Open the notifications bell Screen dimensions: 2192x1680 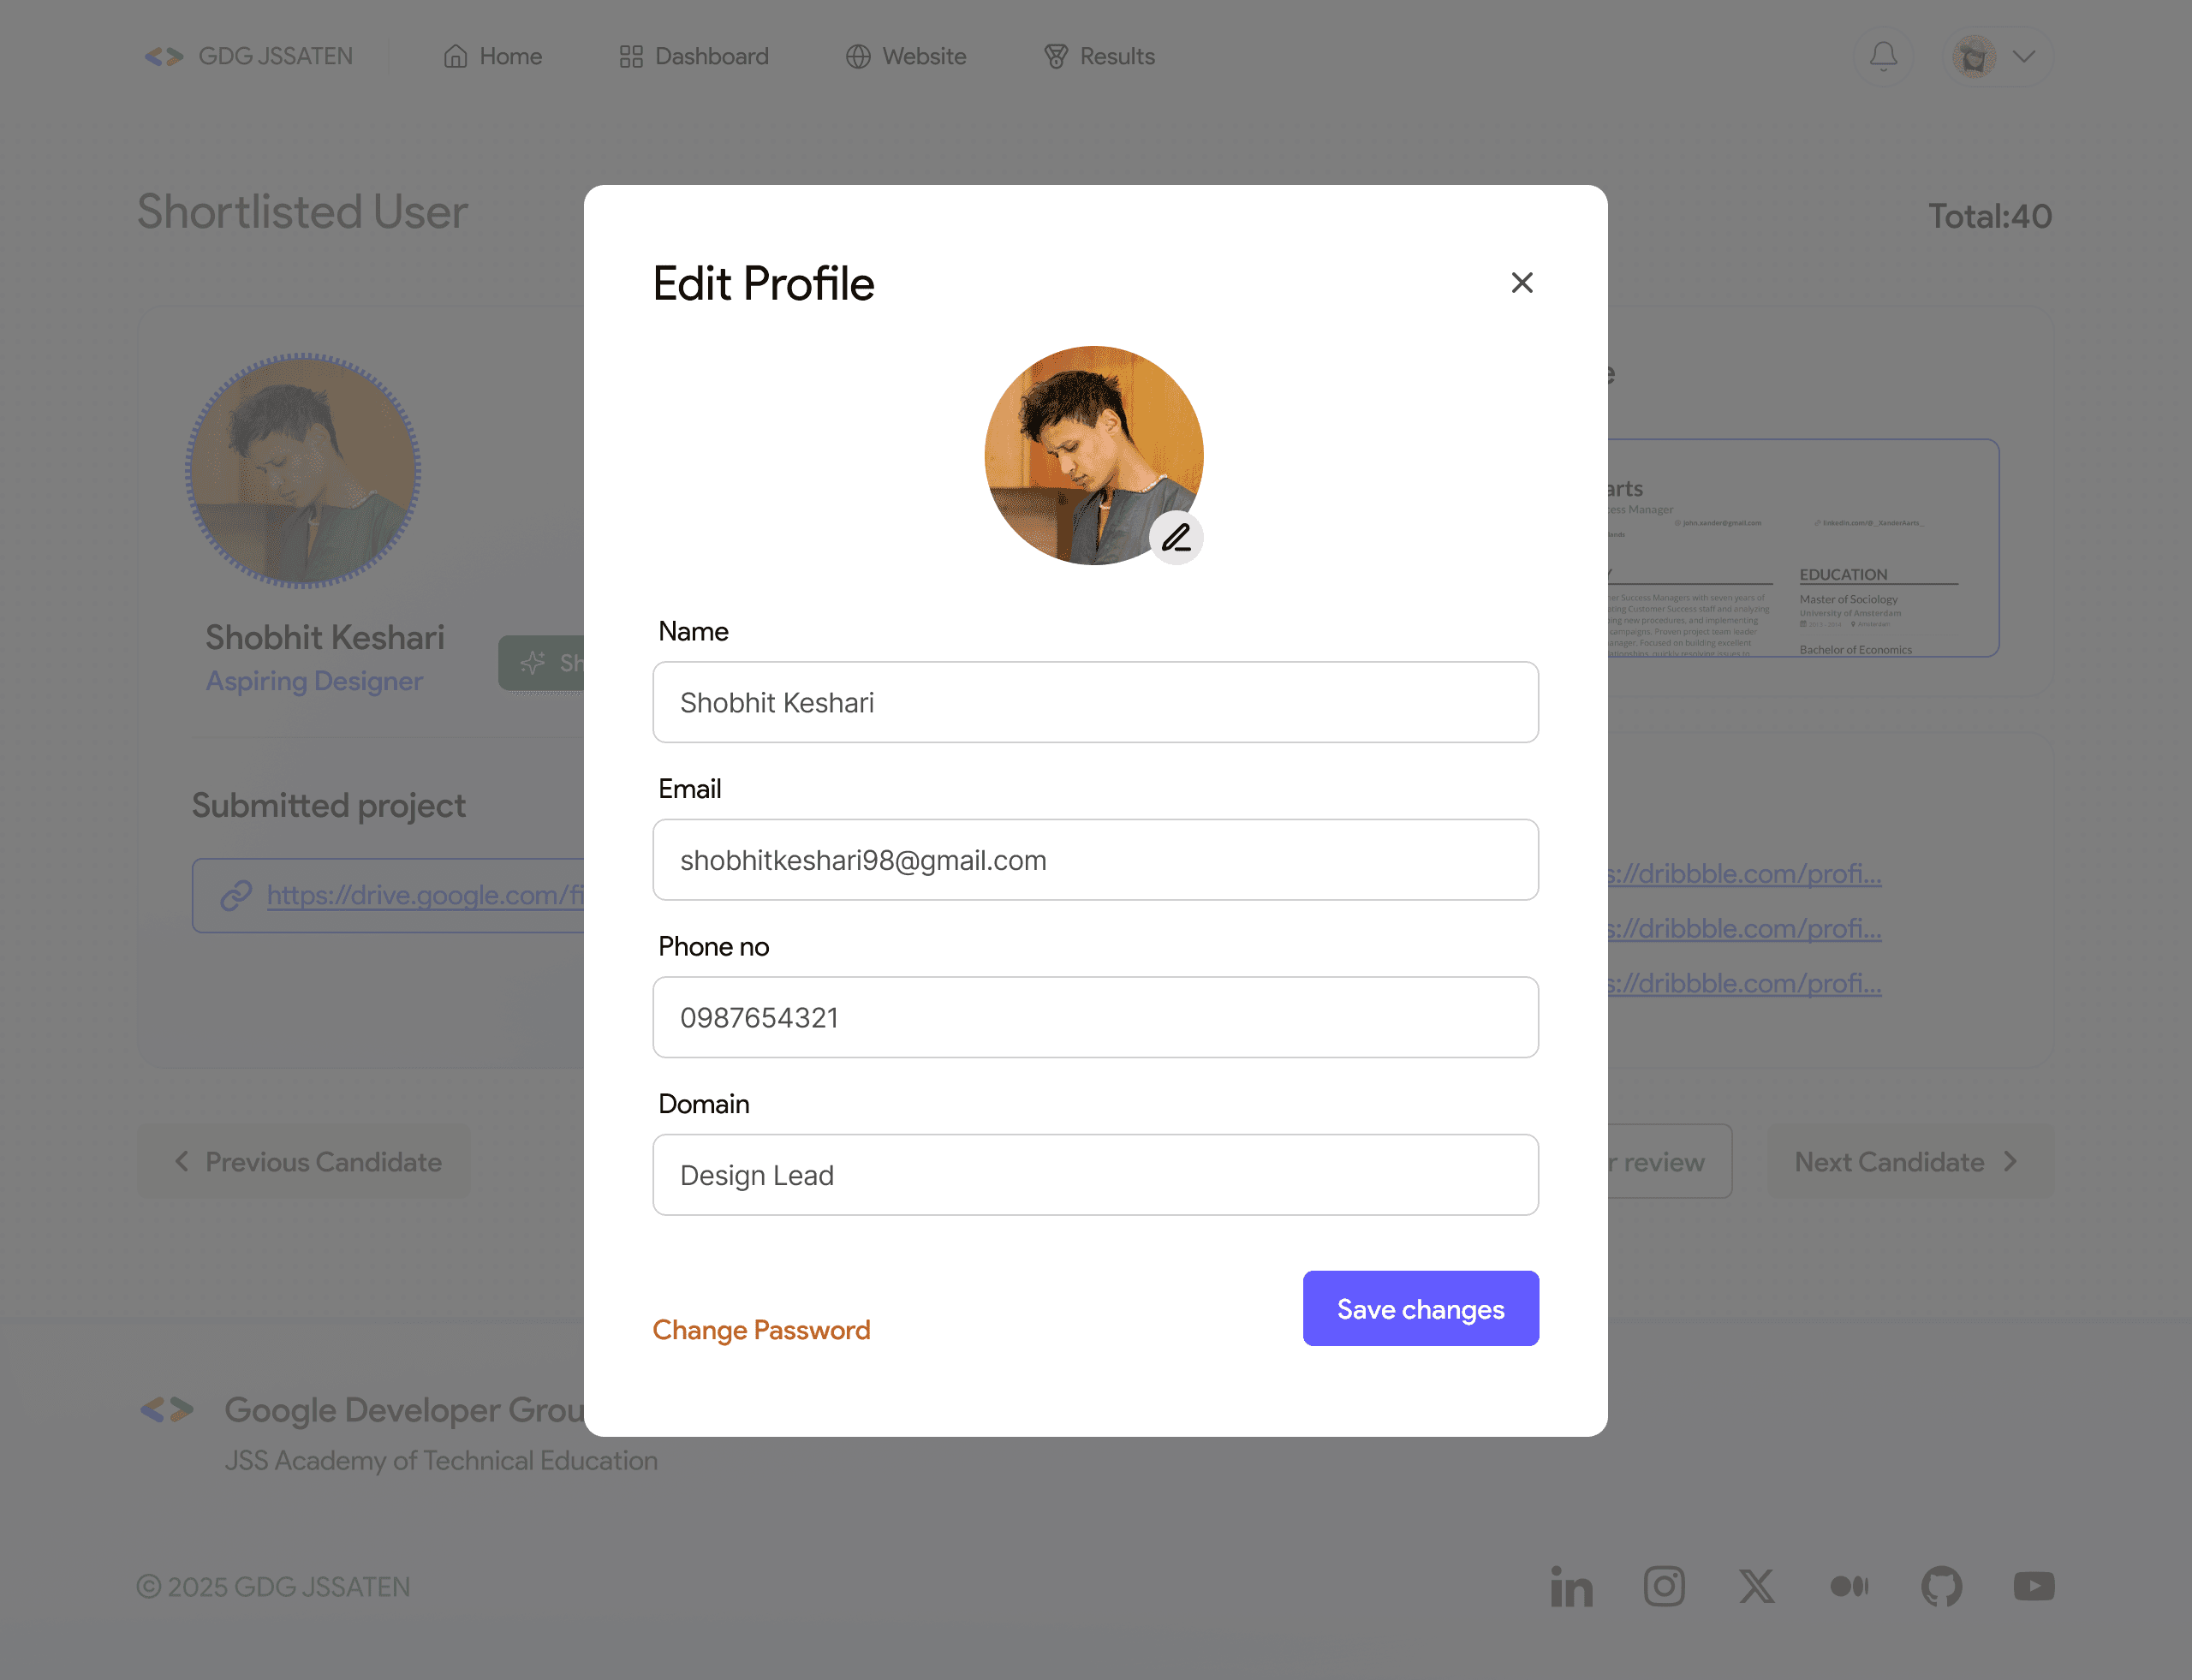click(x=1883, y=56)
